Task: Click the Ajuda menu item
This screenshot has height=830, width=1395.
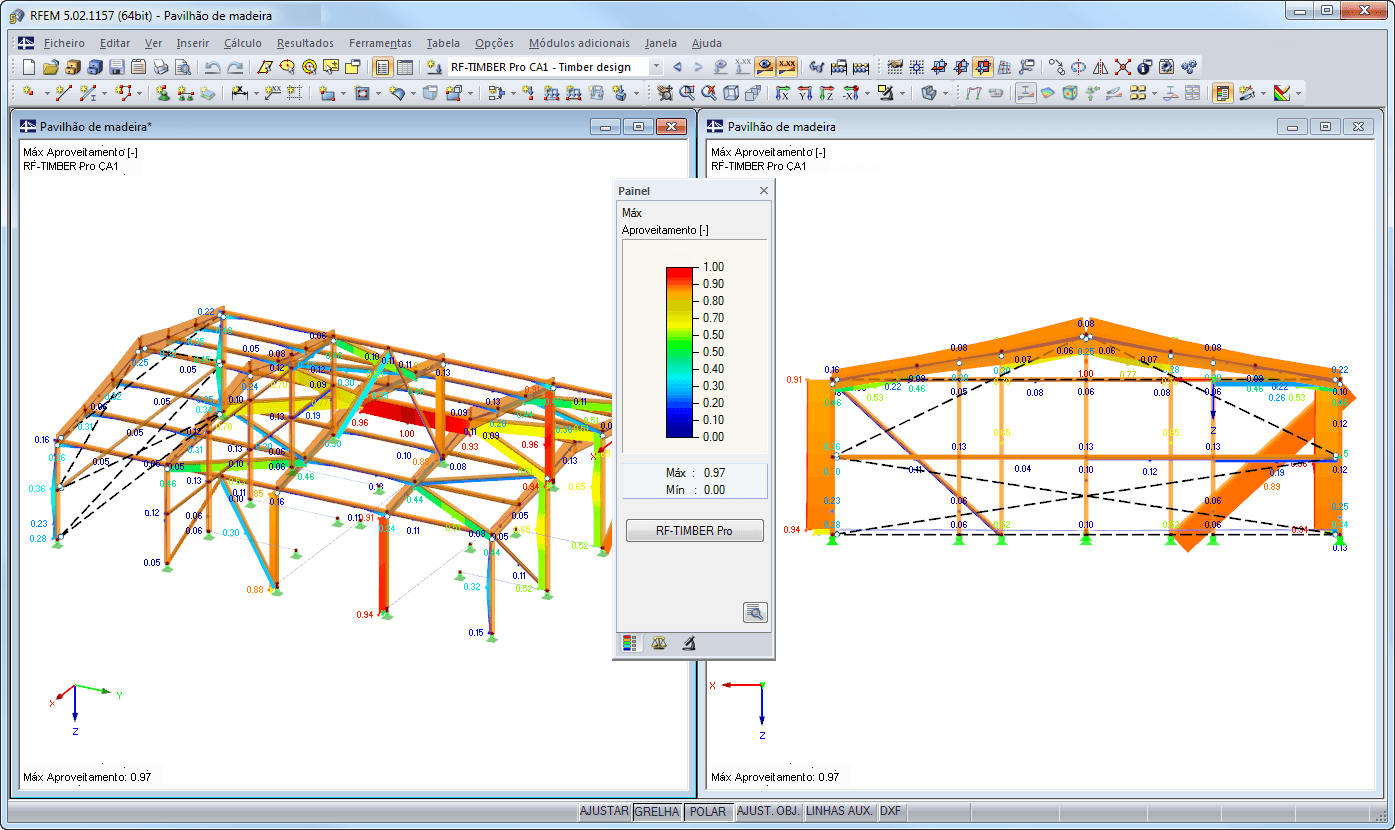Action: (x=707, y=43)
